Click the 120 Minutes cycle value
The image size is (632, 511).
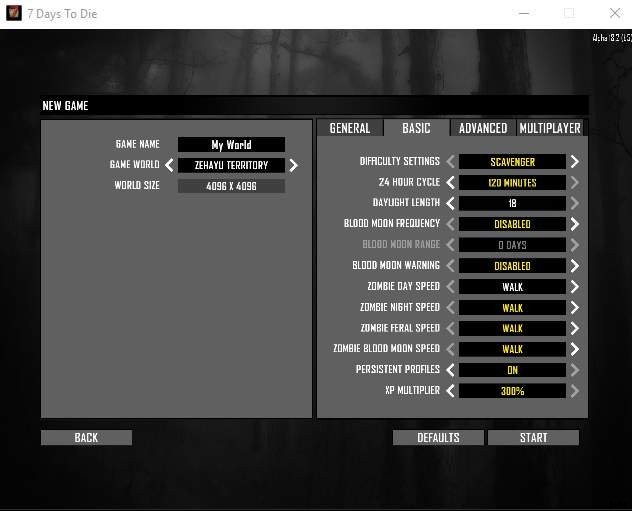tap(512, 183)
